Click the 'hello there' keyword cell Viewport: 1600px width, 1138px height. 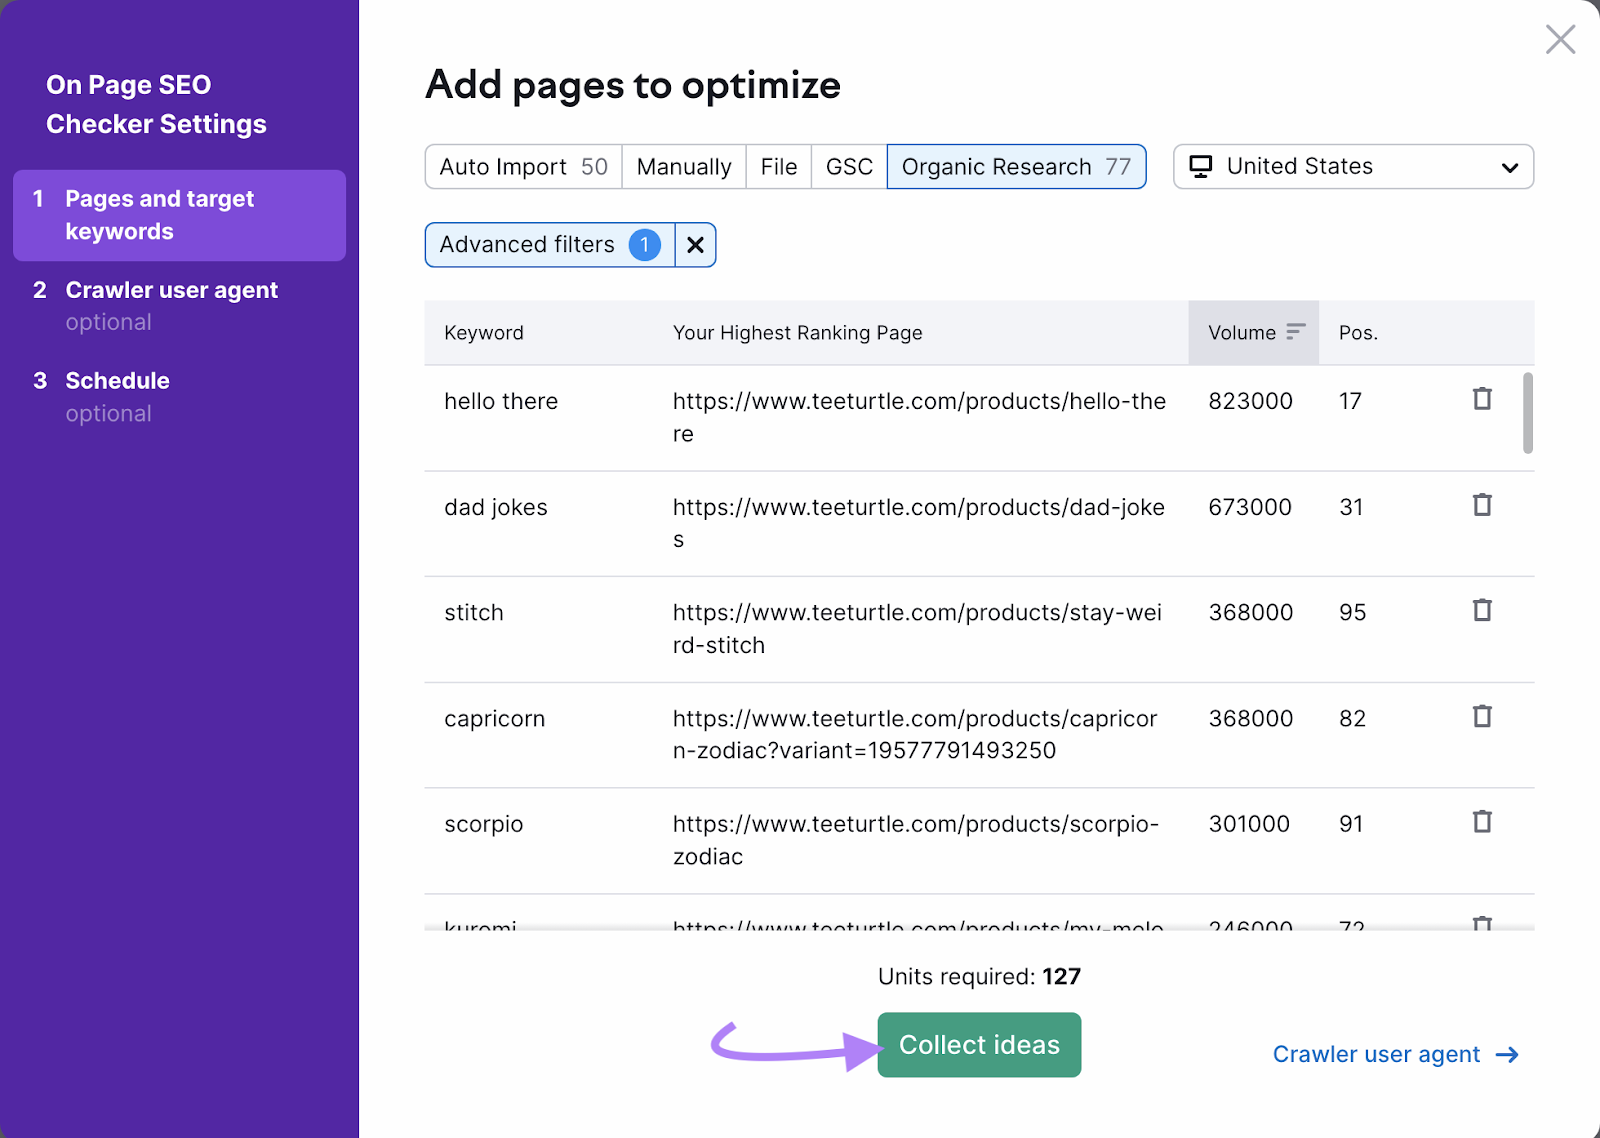tap(501, 401)
